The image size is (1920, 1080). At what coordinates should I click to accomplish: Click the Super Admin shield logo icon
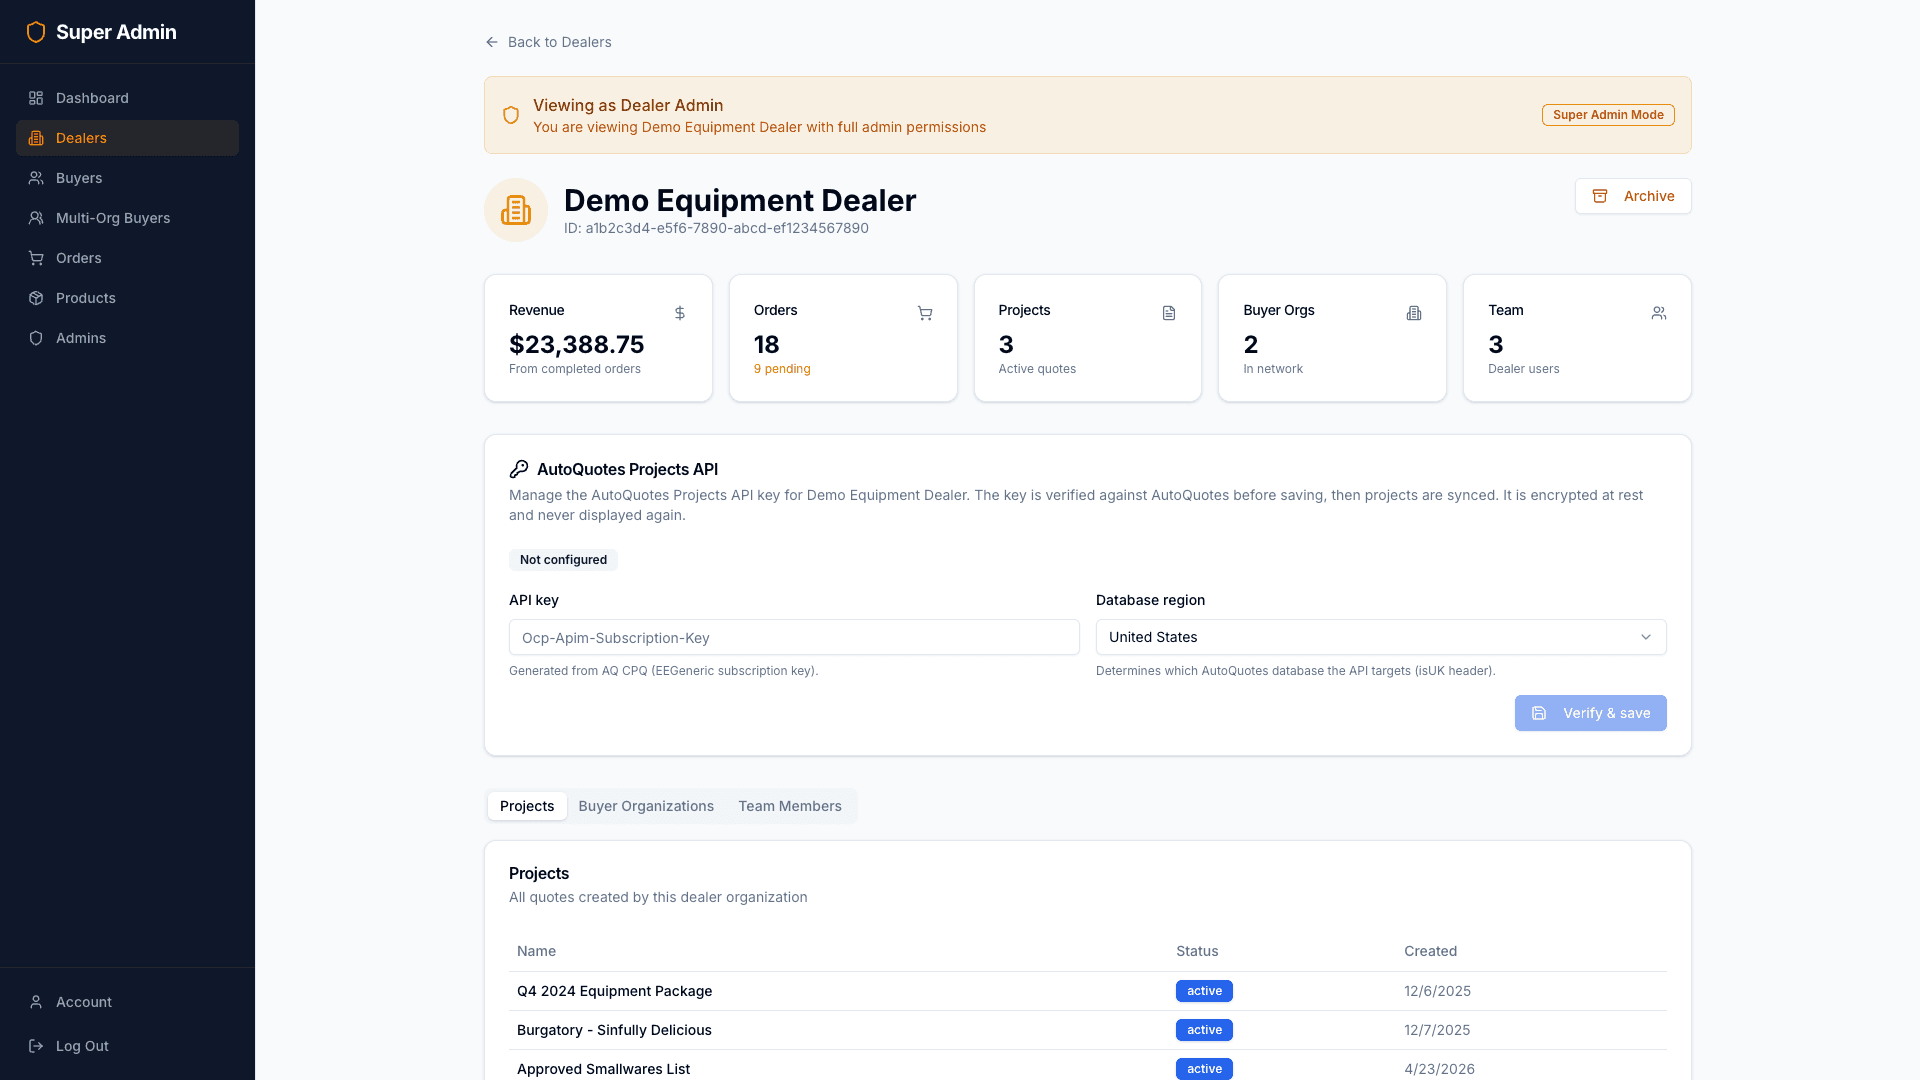coord(36,32)
